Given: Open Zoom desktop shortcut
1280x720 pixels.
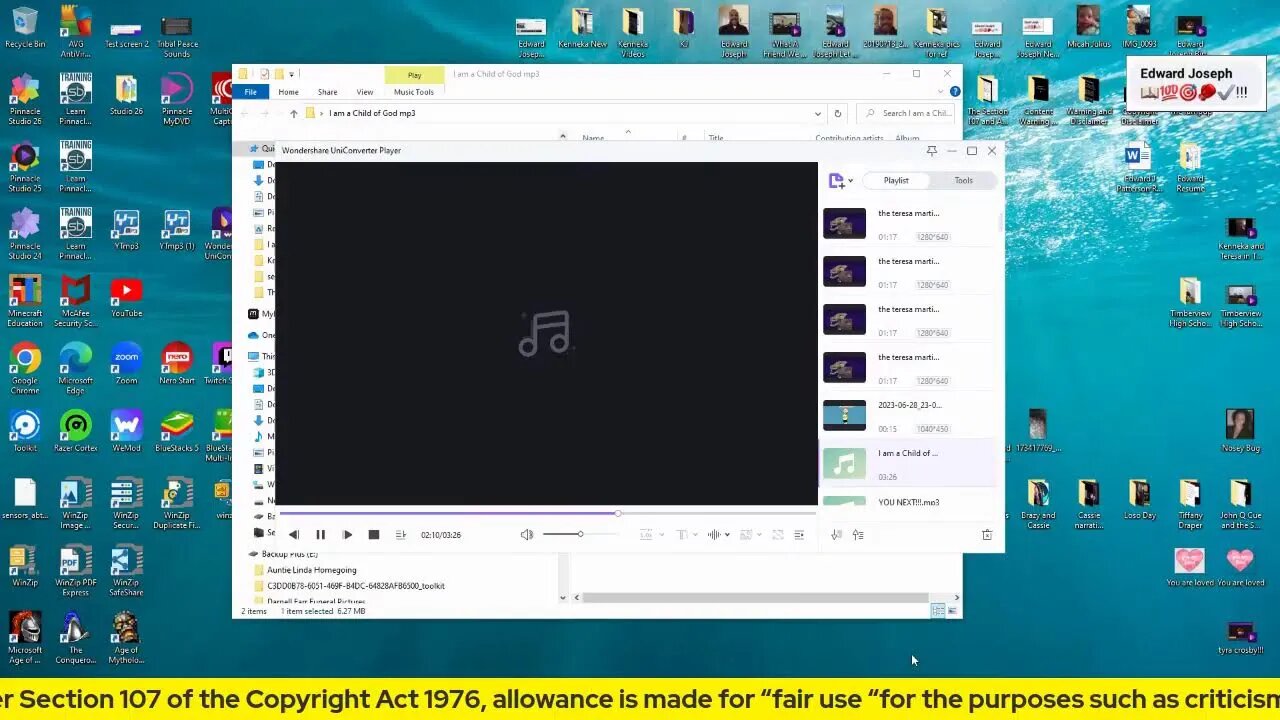Looking at the screenshot, I should (126, 365).
